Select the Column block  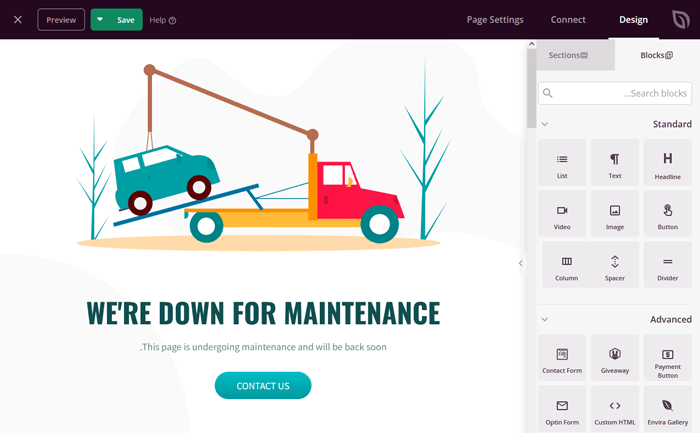pos(567,265)
